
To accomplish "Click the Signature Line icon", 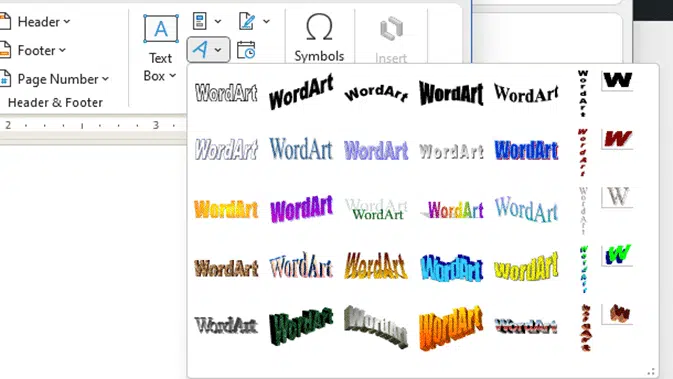I will pos(246,21).
